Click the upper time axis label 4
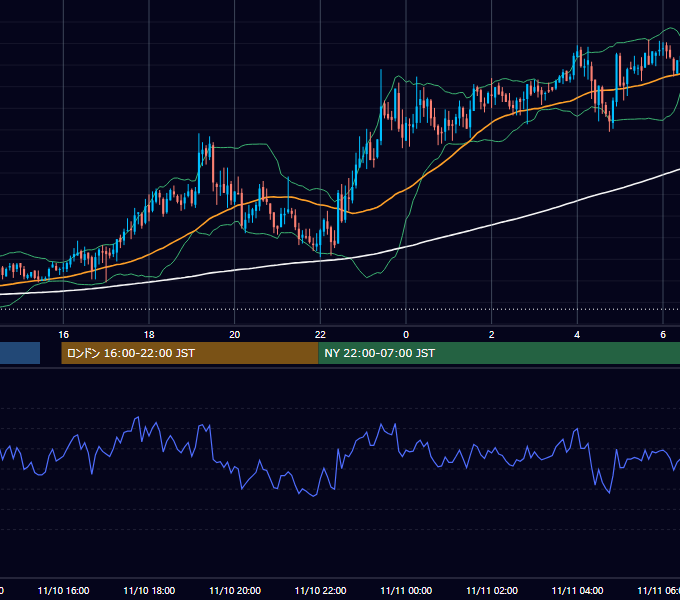This screenshot has width=680, height=600. click(x=577, y=334)
